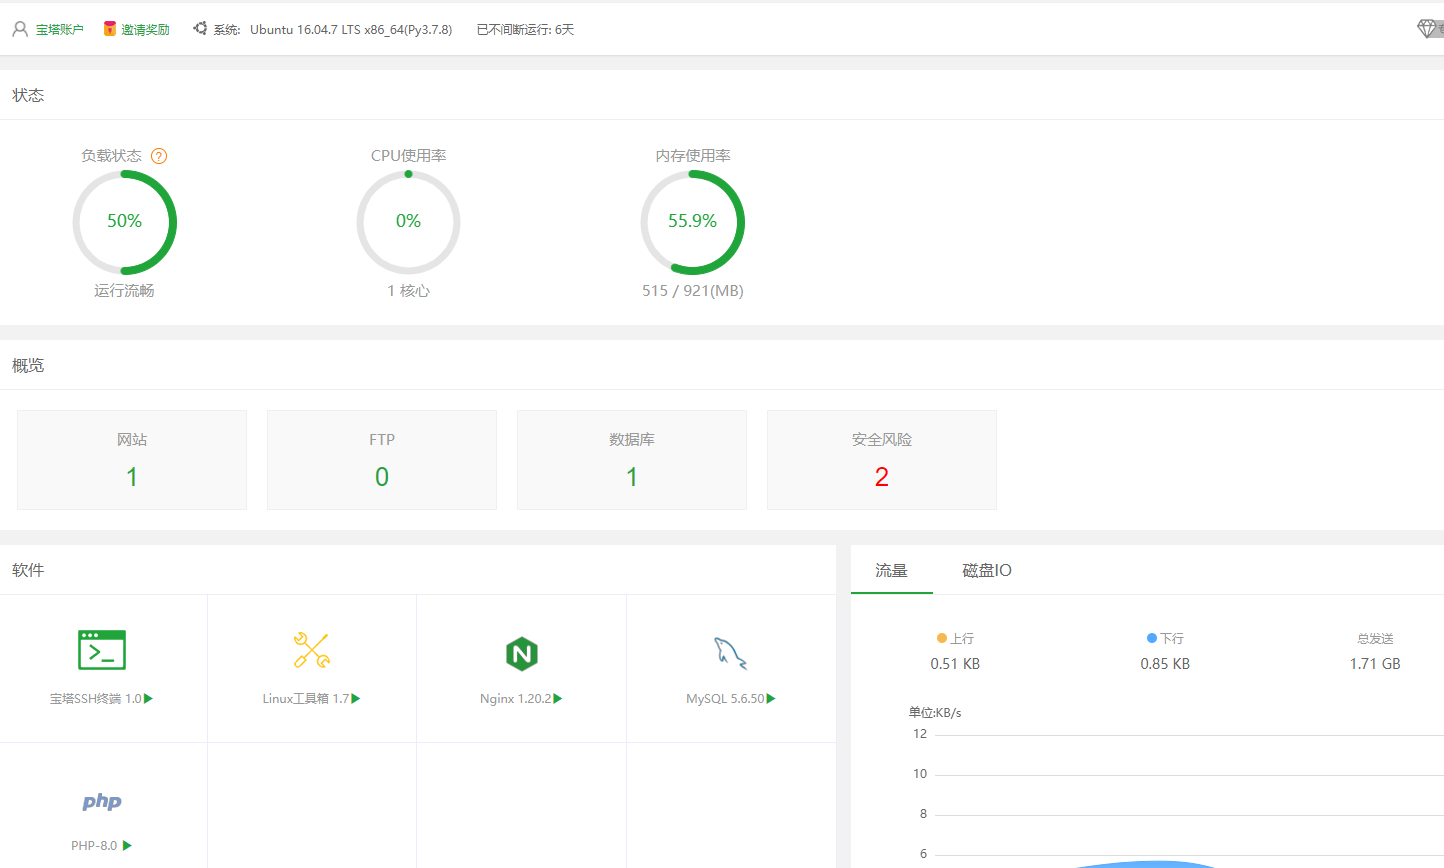The image size is (1444, 868).
Task: Click the Linux工具箱 1.7 label
Action: click(x=306, y=699)
